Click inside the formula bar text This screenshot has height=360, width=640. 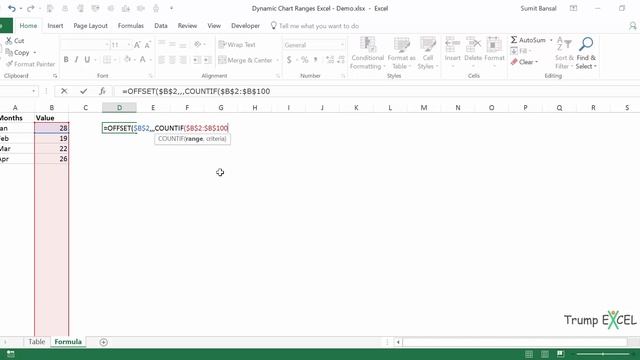(x=196, y=91)
